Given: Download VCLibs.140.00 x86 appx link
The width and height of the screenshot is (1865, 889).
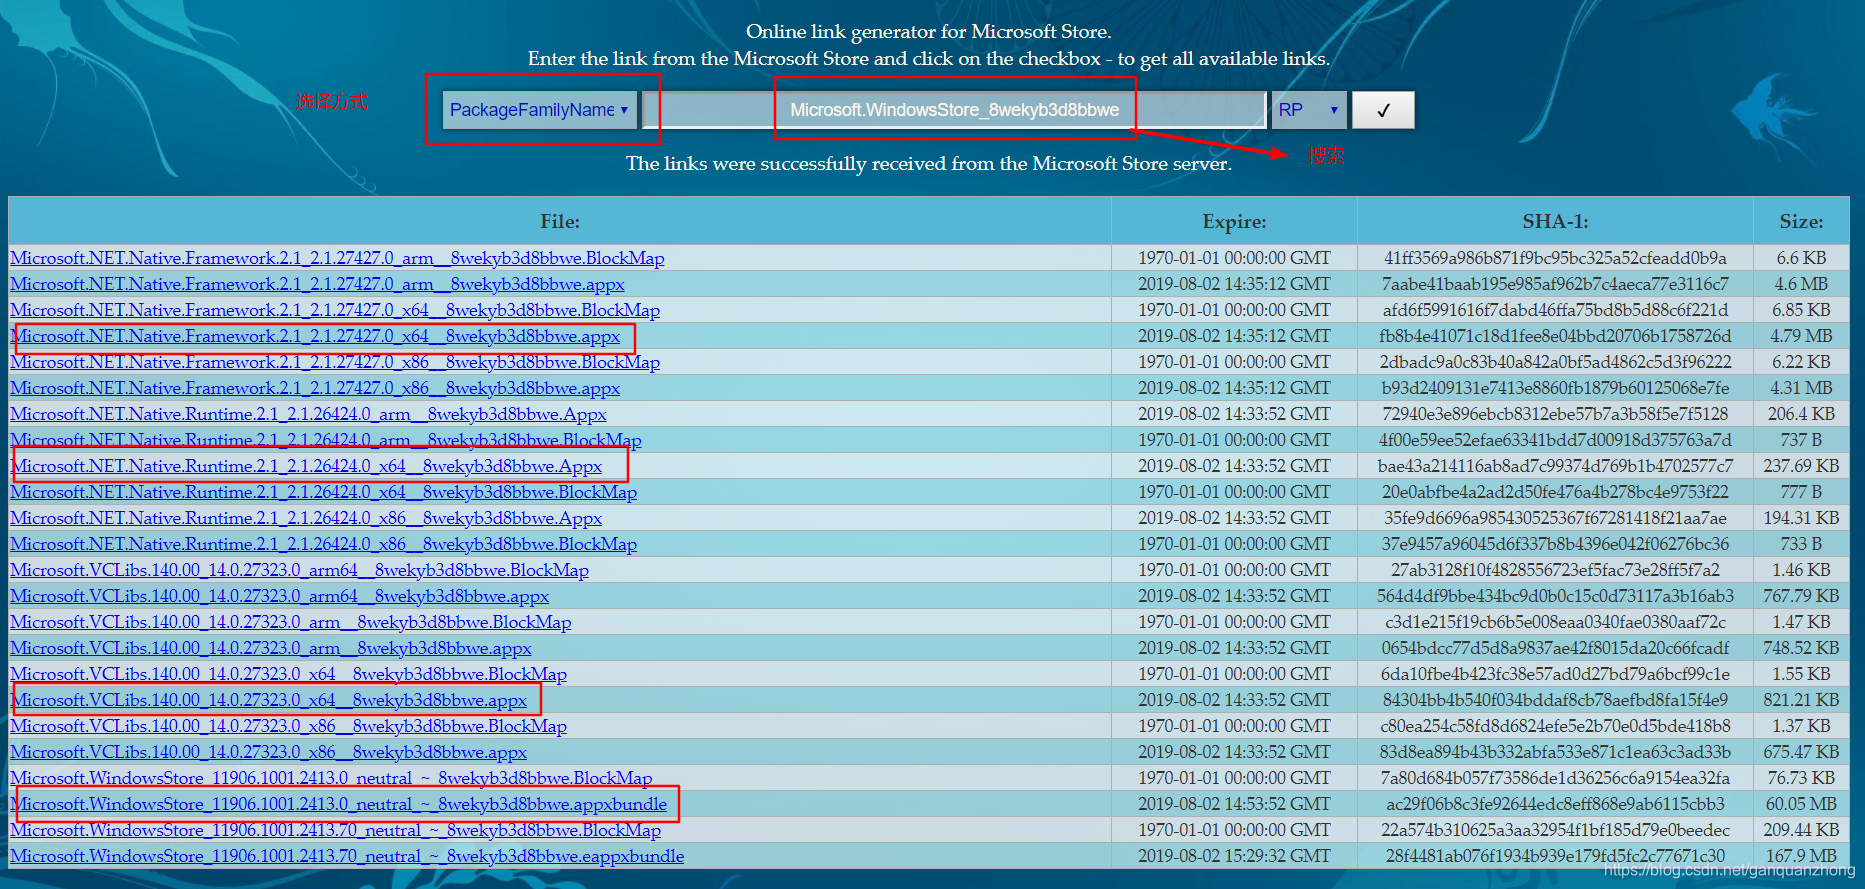Looking at the screenshot, I should [x=268, y=752].
